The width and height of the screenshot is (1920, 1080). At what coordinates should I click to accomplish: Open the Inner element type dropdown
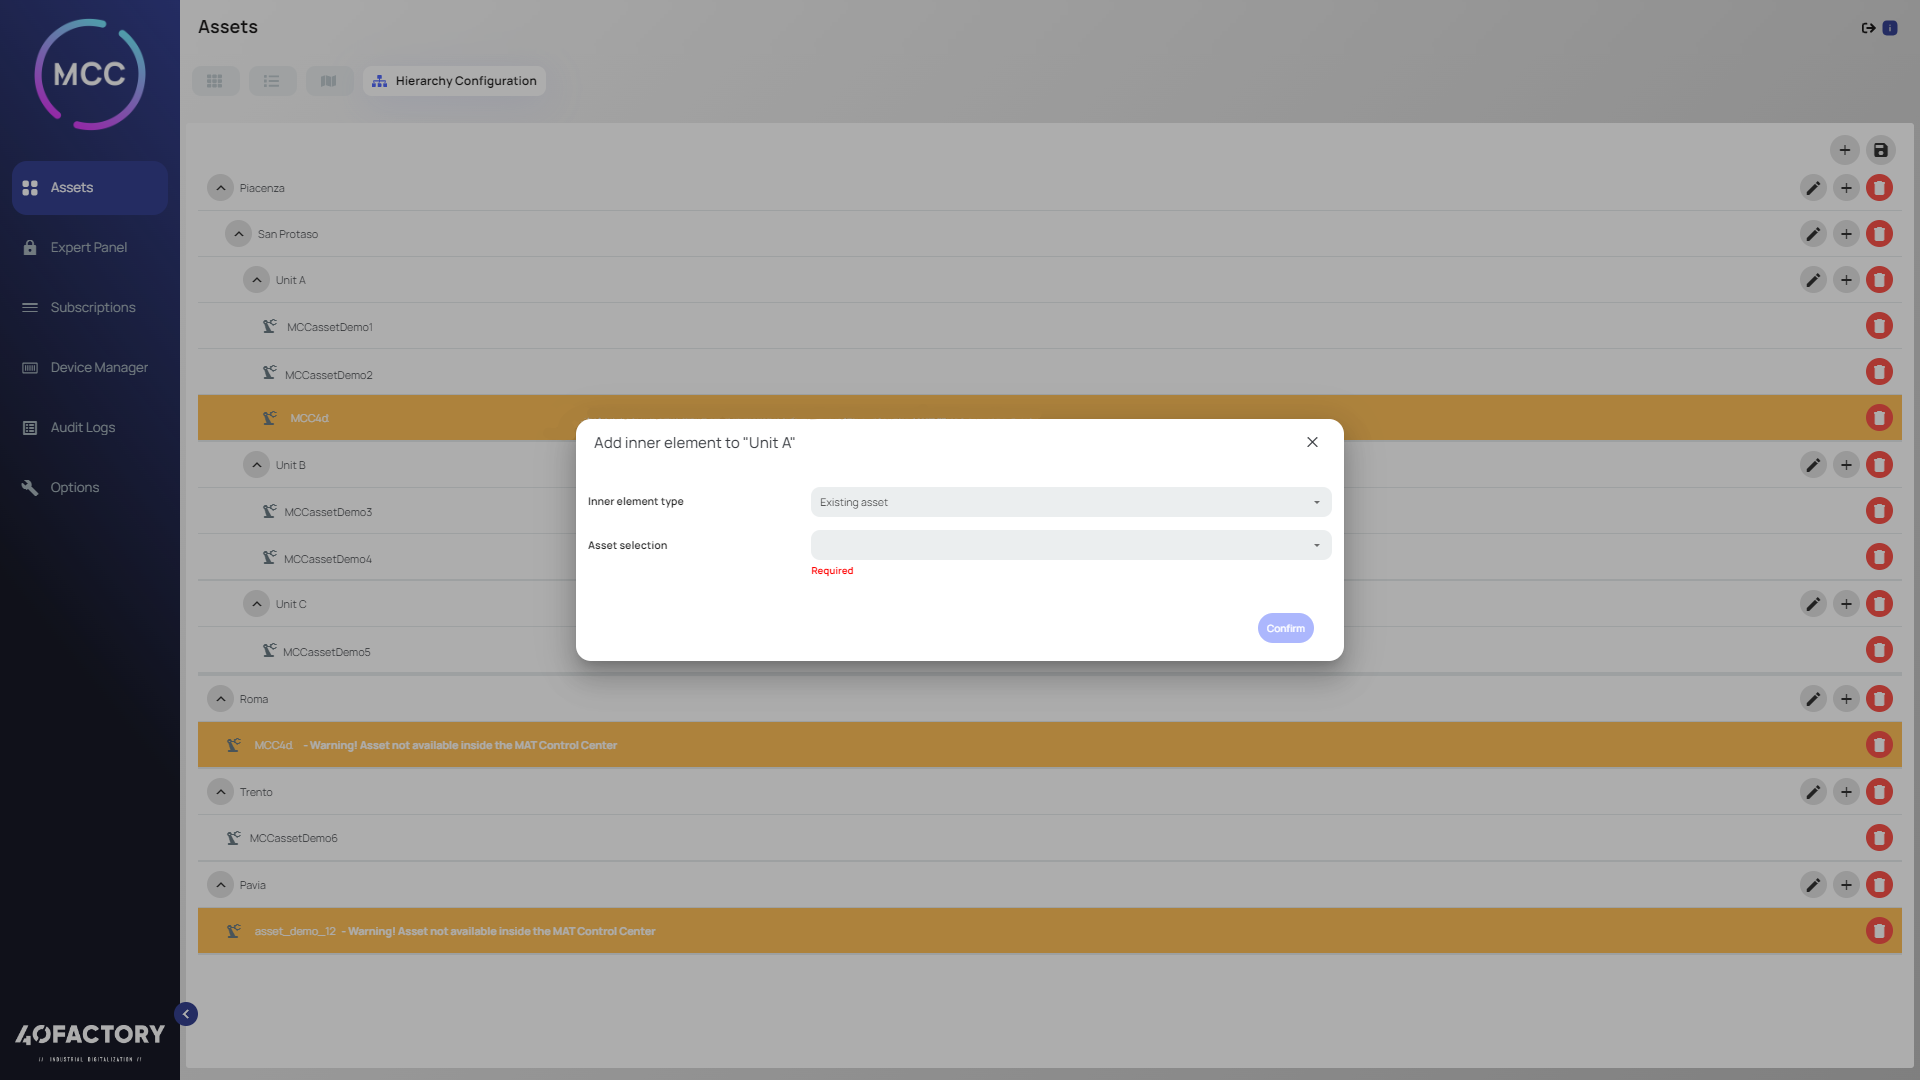tap(1070, 502)
